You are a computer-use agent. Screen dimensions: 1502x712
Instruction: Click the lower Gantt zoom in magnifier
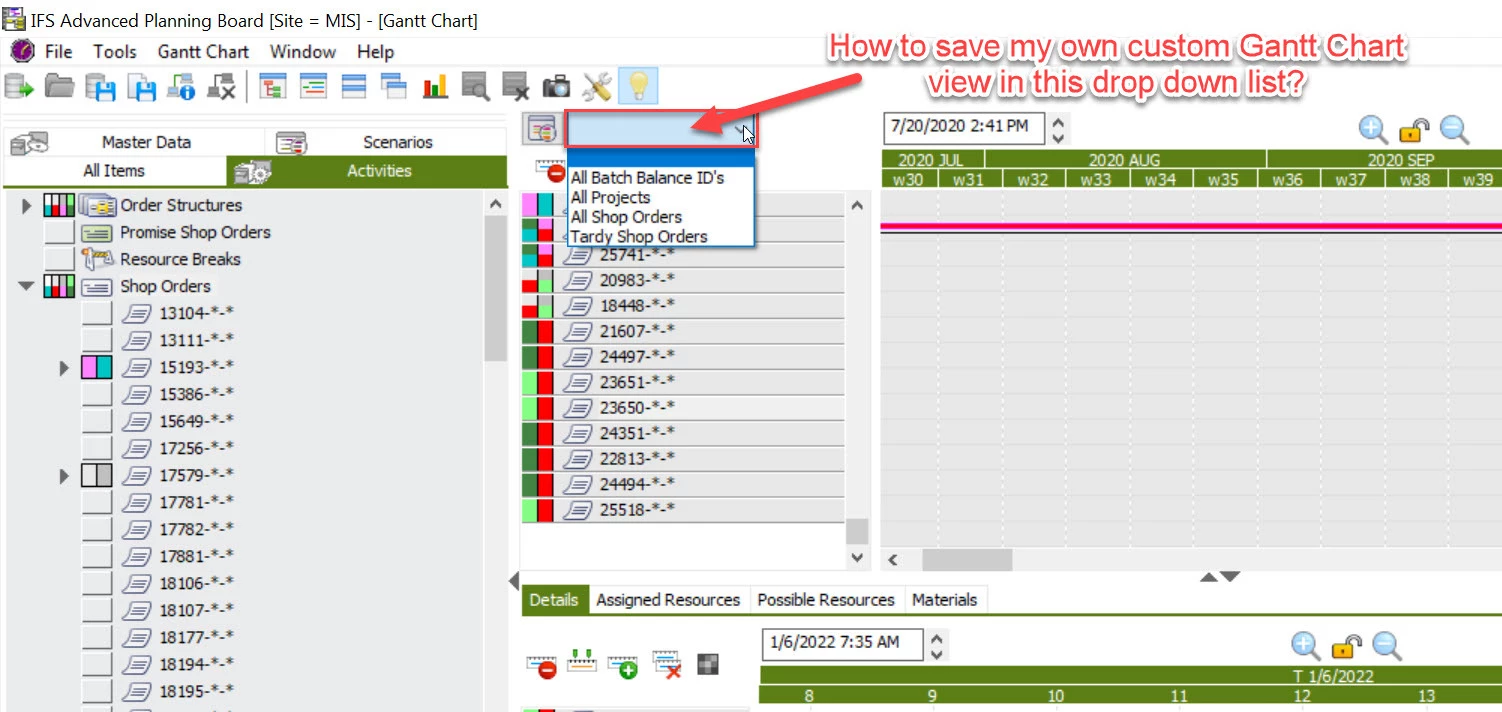pyautogui.click(x=1305, y=645)
